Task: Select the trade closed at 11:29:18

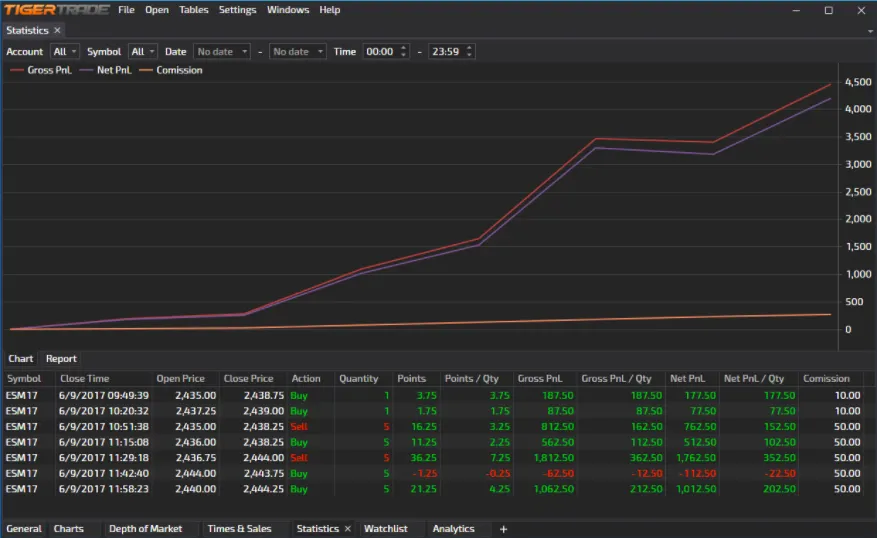Action: tap(433, 458)
